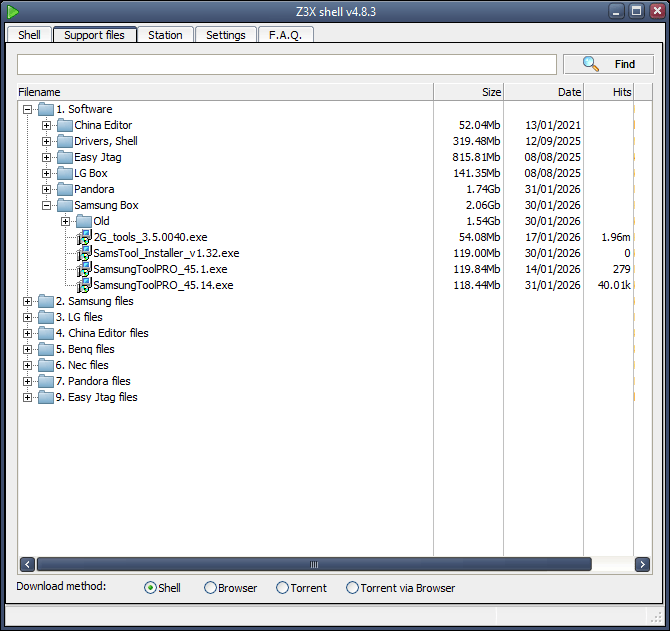The height and width of the screenshot is (631, 670).
Task: Click the green Z3X play icon in title bar
Action: coord(13,12)
